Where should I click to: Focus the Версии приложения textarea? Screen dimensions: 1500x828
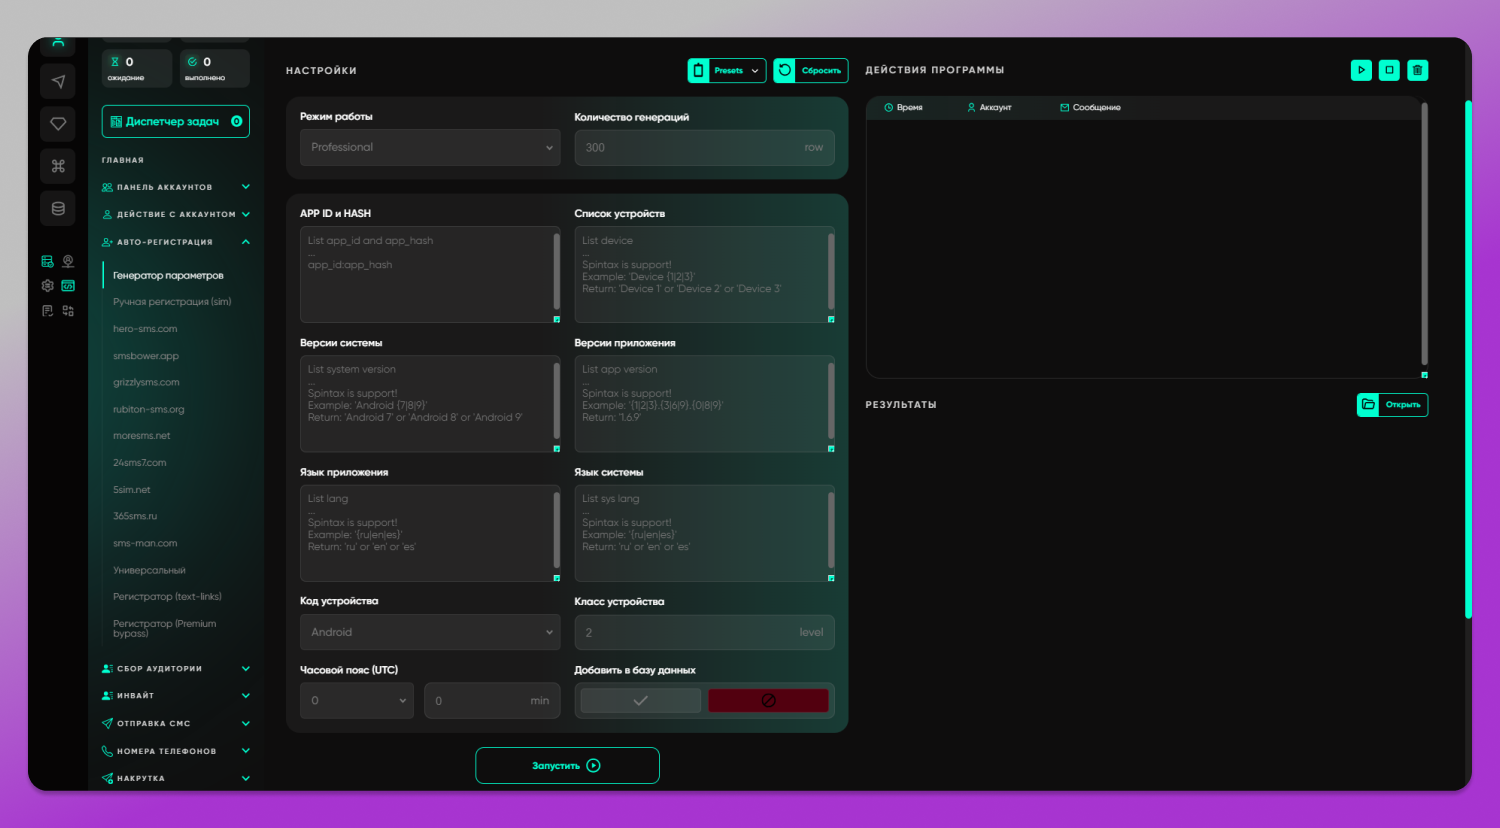pyautogui.click(x=705, y=404)
